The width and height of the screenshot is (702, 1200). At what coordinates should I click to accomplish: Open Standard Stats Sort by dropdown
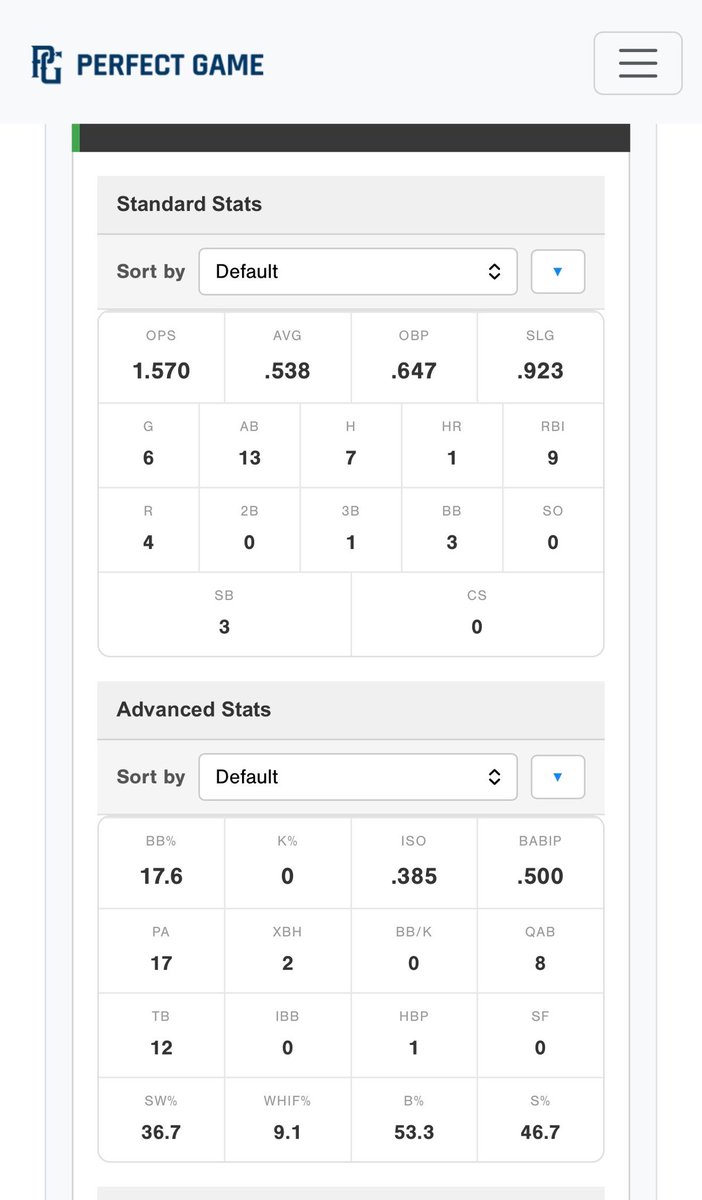(x=358, y=272)
